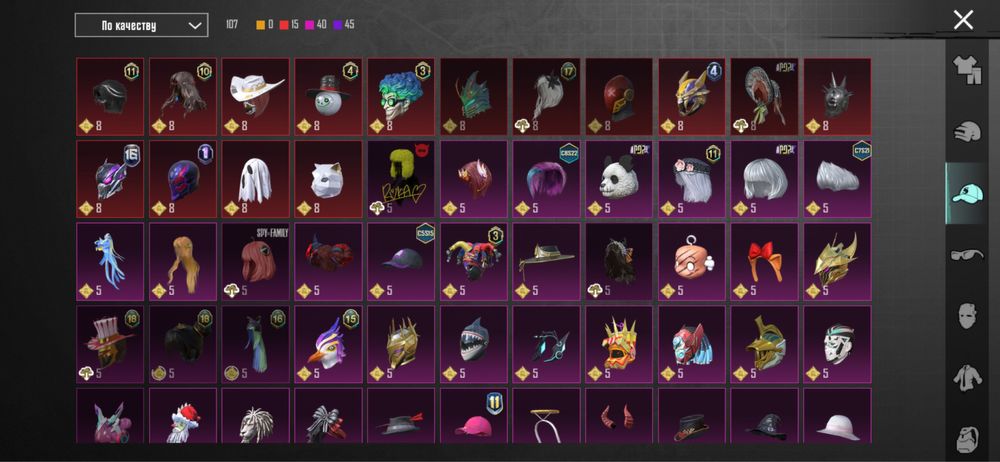The image size is (1000, 462).
Task: Open the face mask category icon
Action: pyautogui.click(x=967, y=316)
